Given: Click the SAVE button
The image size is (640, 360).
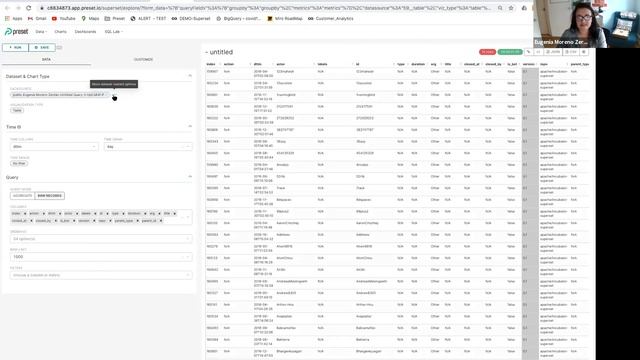Looking at the screenshot, I should pyautogui.click(x=42, y=47).
